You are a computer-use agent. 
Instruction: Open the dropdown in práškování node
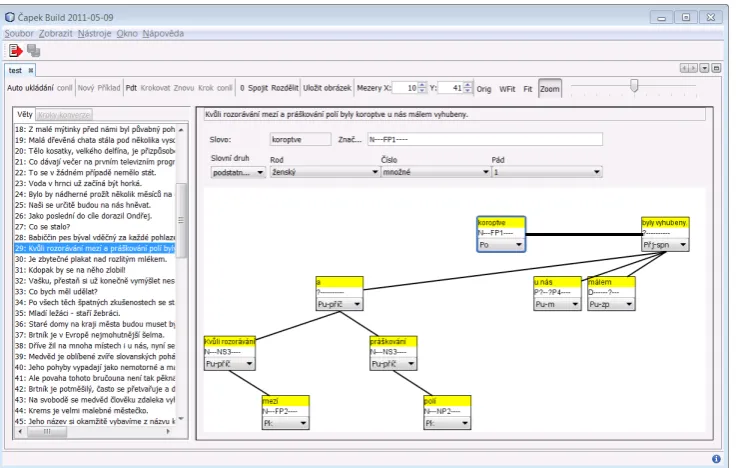393,364
